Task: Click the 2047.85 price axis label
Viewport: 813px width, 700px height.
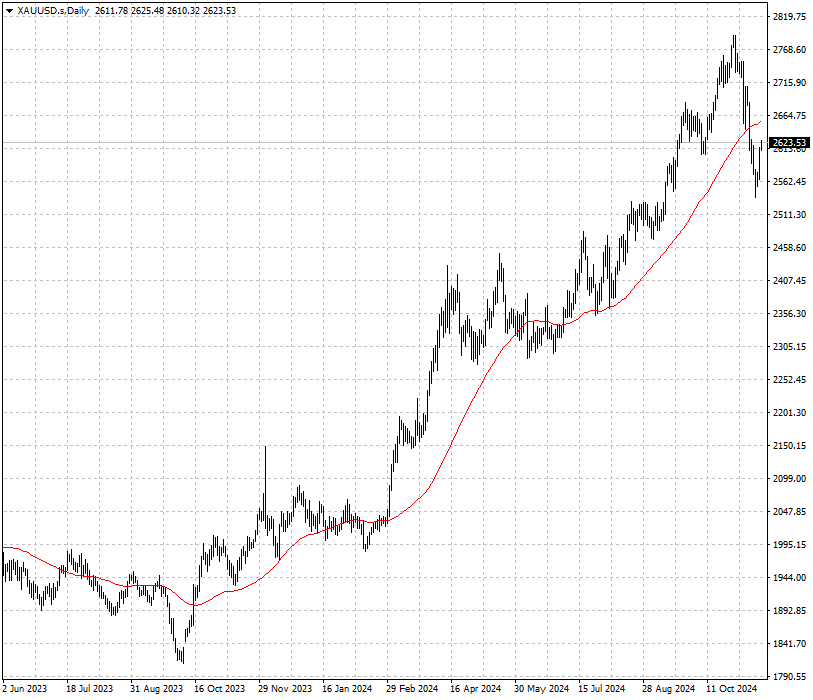Action: point(789,512)
